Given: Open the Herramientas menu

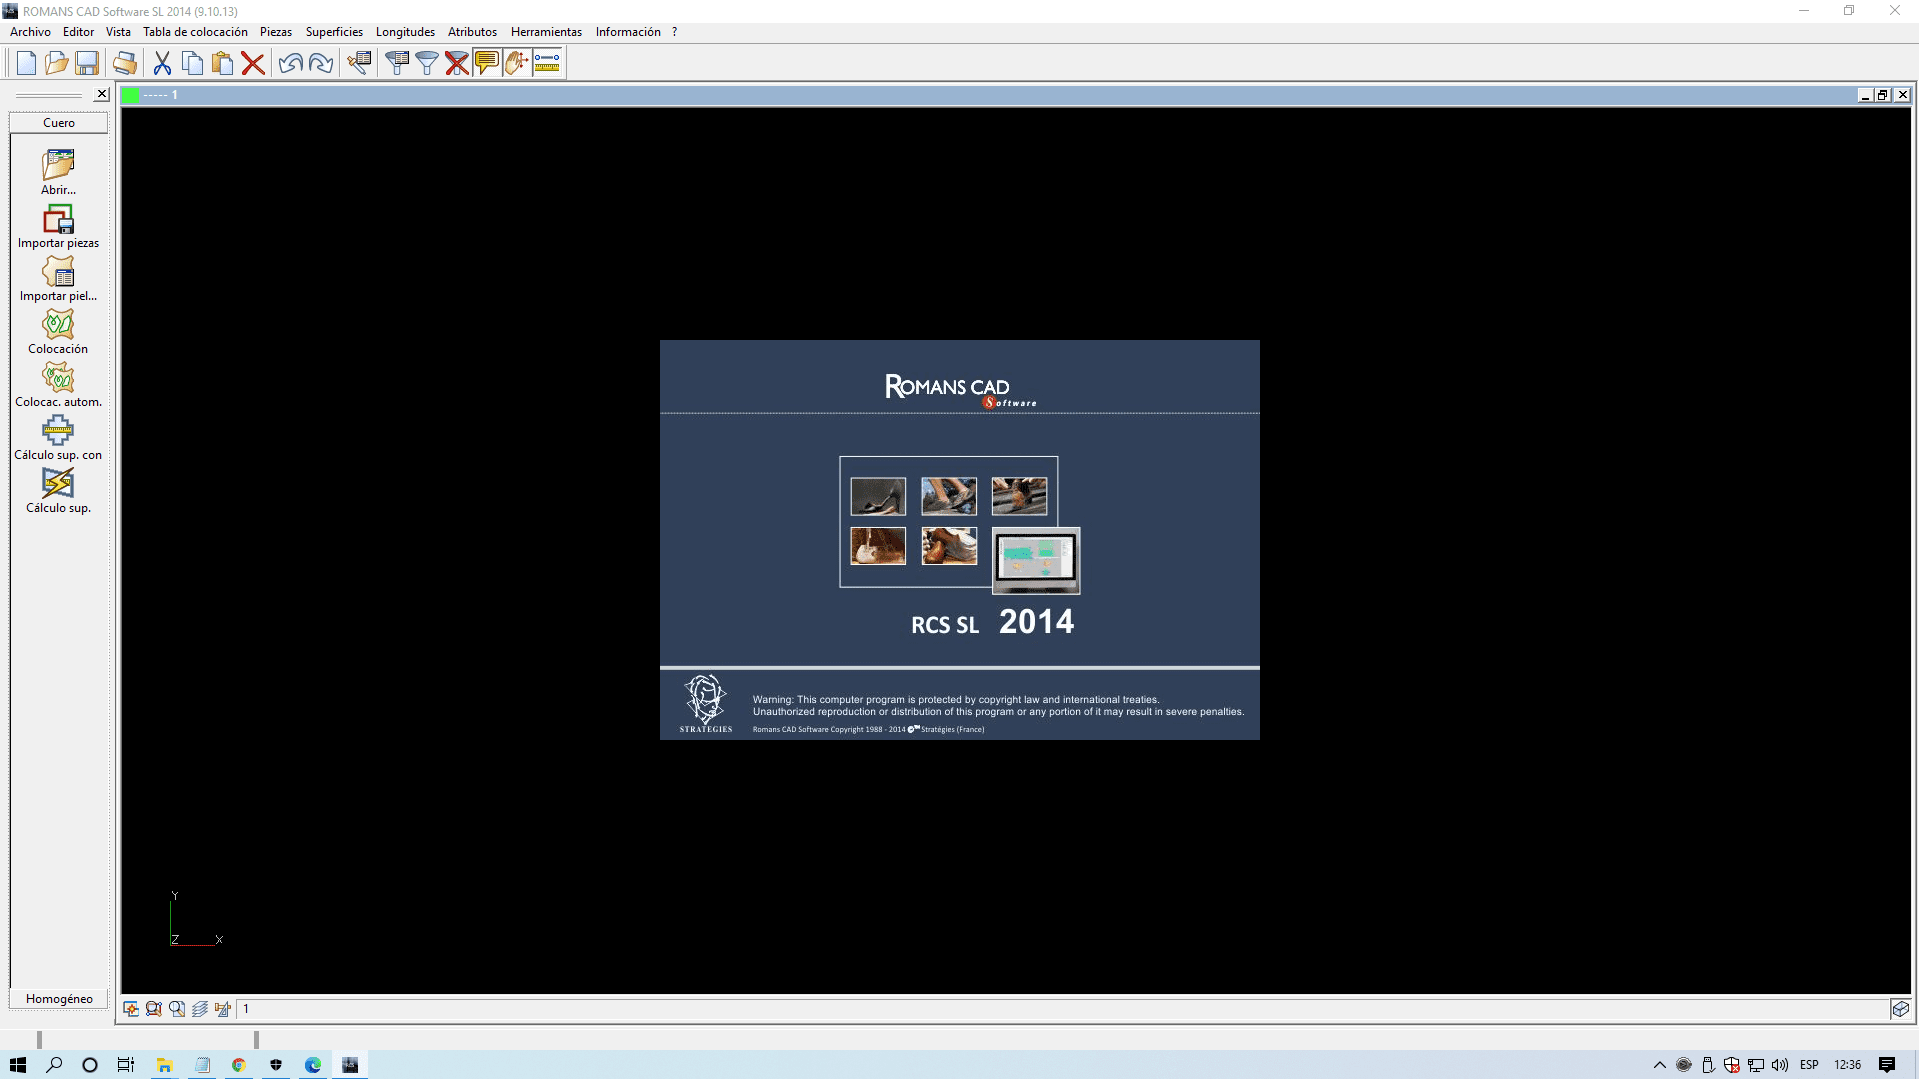Looking at the screenshot, I should [x=546, y=32].
